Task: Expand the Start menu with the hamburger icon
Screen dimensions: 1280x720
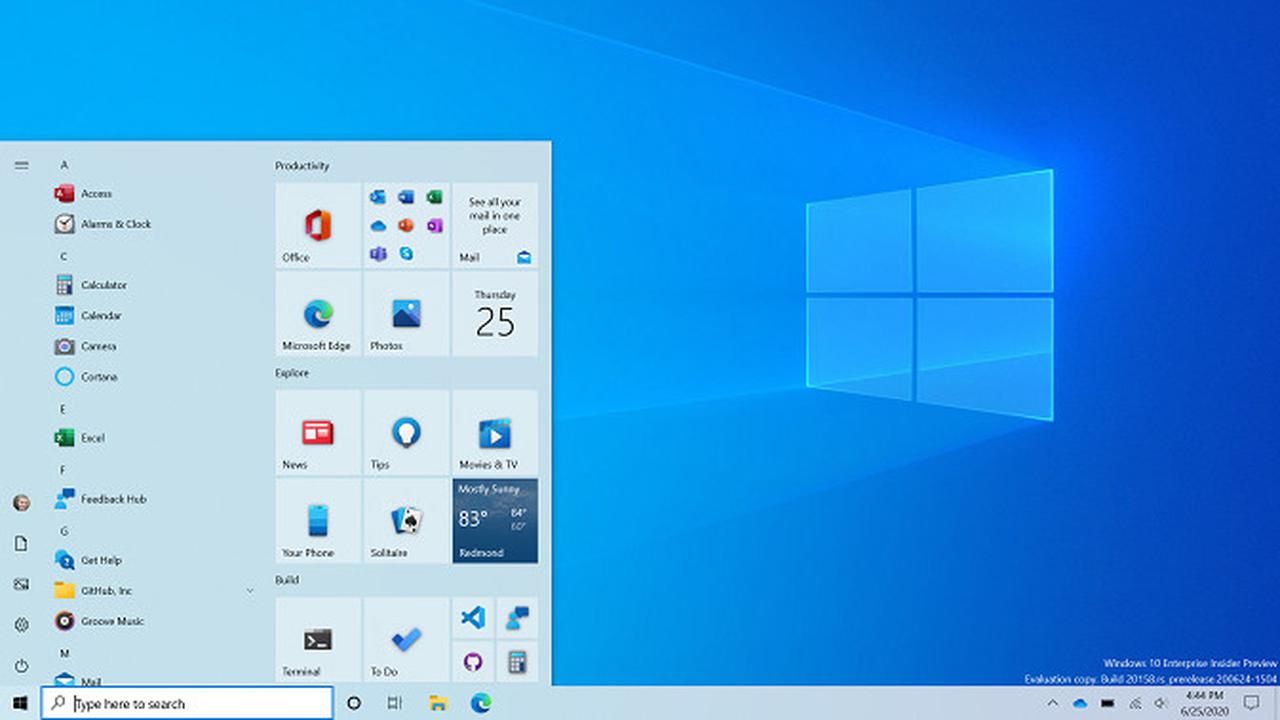Action: [21, 165]
